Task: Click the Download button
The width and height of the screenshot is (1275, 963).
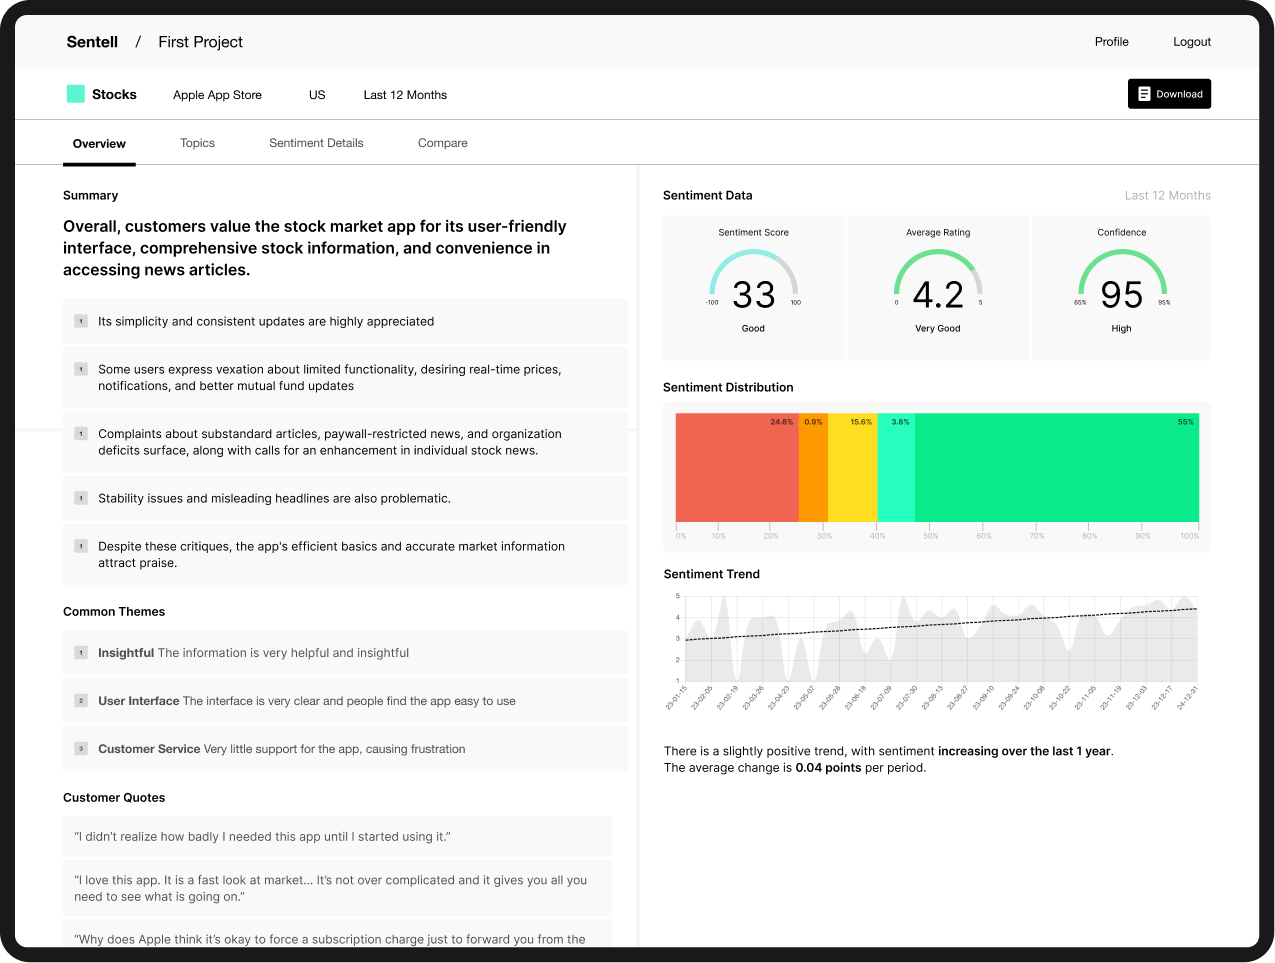Action: coord(1169,94)
